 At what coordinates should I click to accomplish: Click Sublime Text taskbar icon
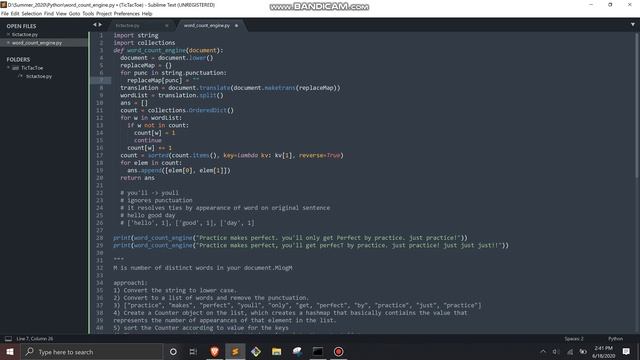click(x=235, y=351)
